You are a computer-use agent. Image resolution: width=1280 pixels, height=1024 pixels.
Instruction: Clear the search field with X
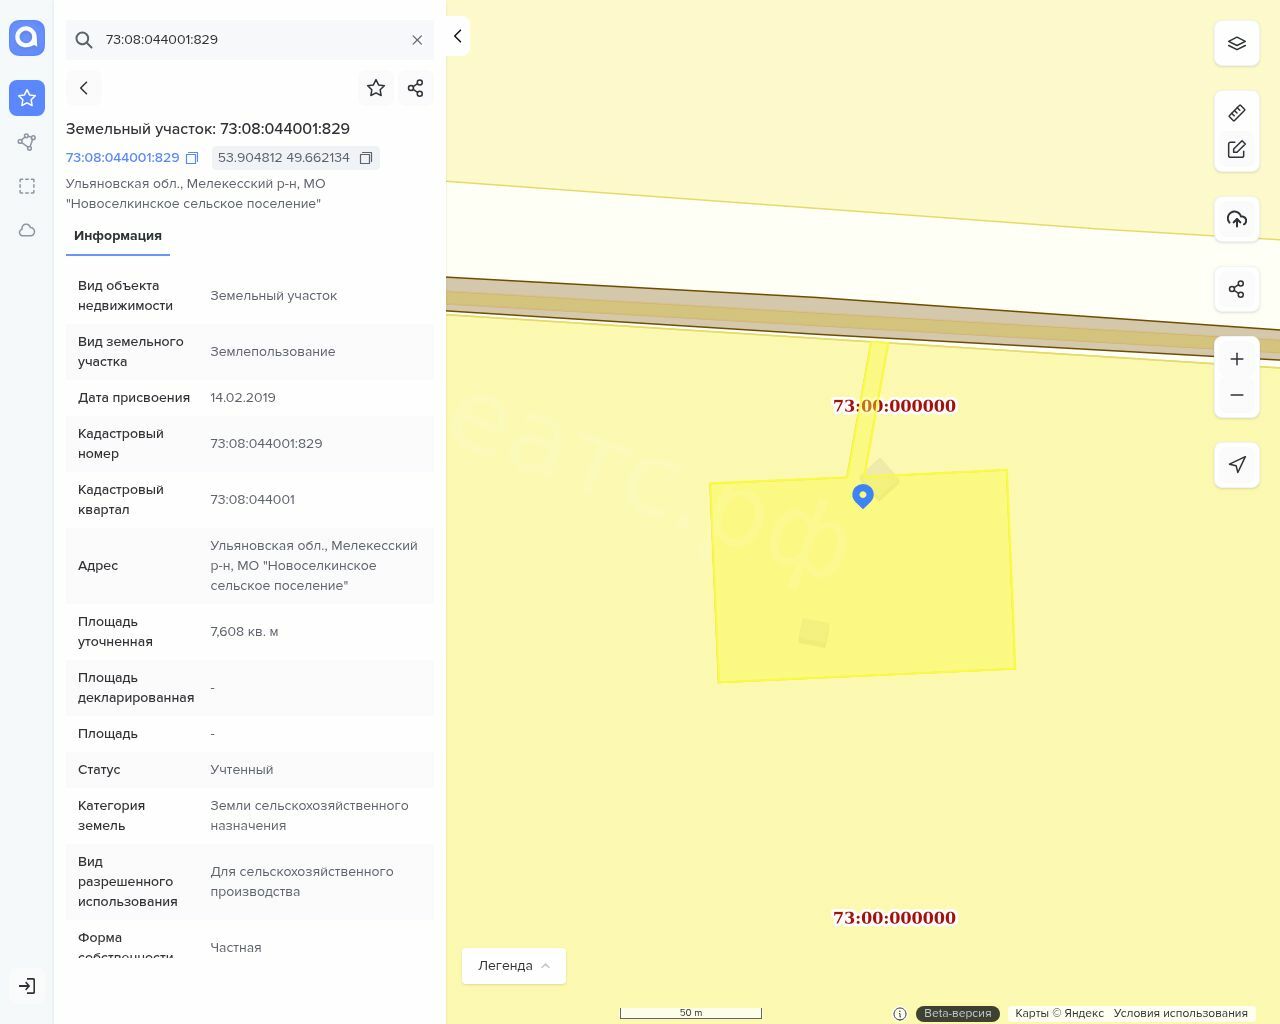coord(417,40)
